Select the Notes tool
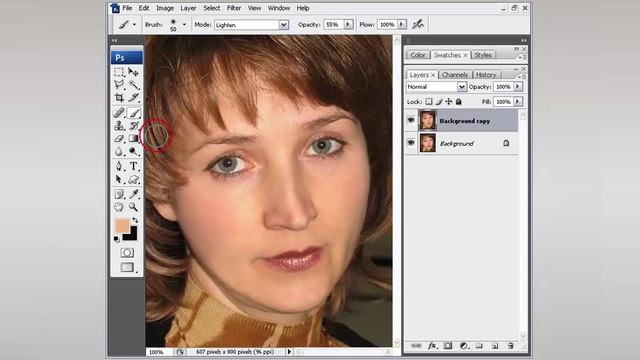640x360 pixels. pos(119,194)
